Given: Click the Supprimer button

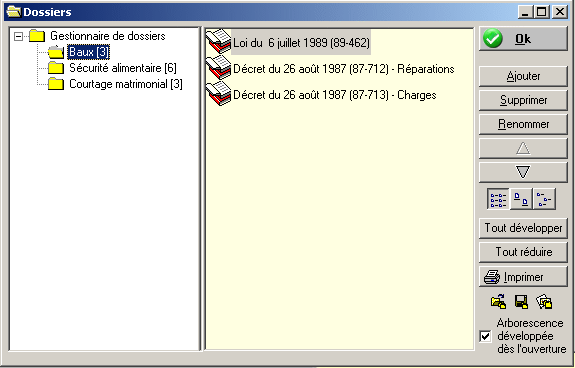Looking at the screenshot, I should [x=523, y=100].
